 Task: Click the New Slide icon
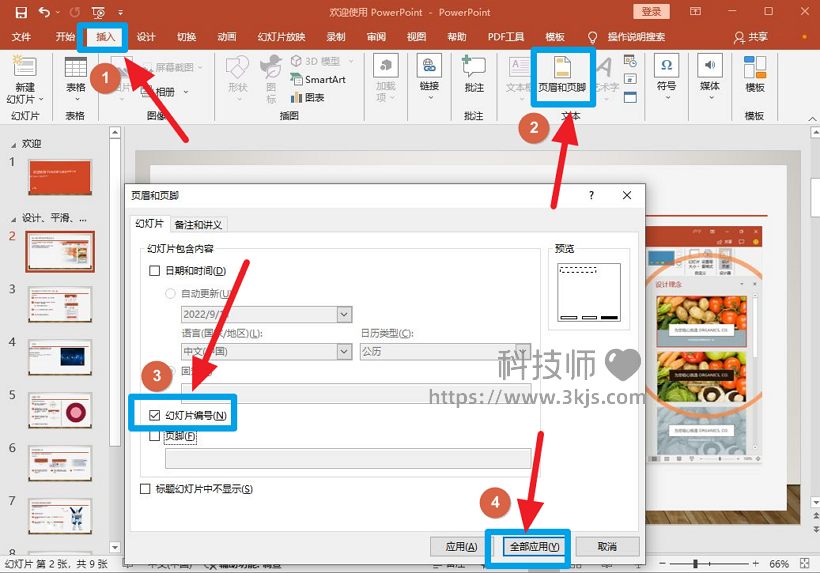tap(25, 67)
